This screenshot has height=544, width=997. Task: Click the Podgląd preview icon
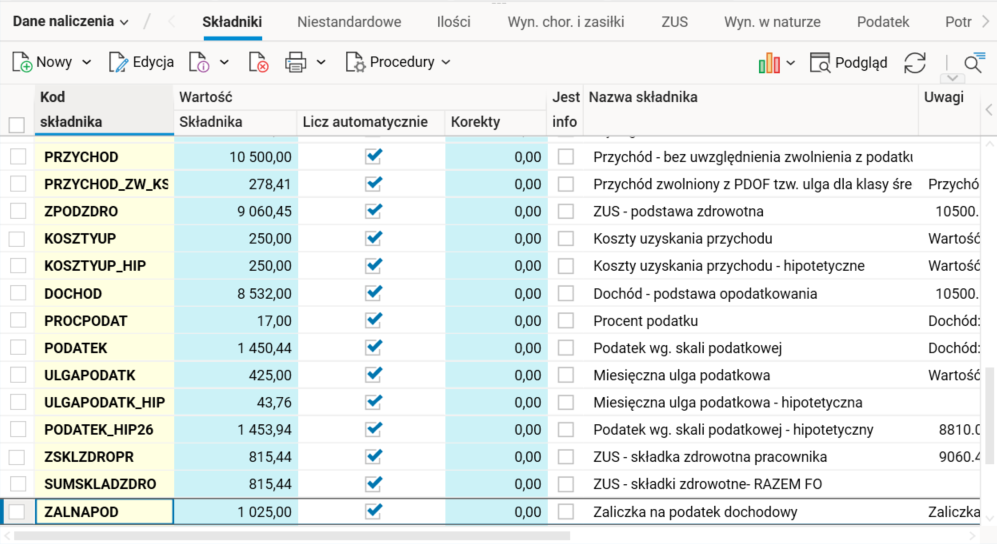click(x=820, y=63)
